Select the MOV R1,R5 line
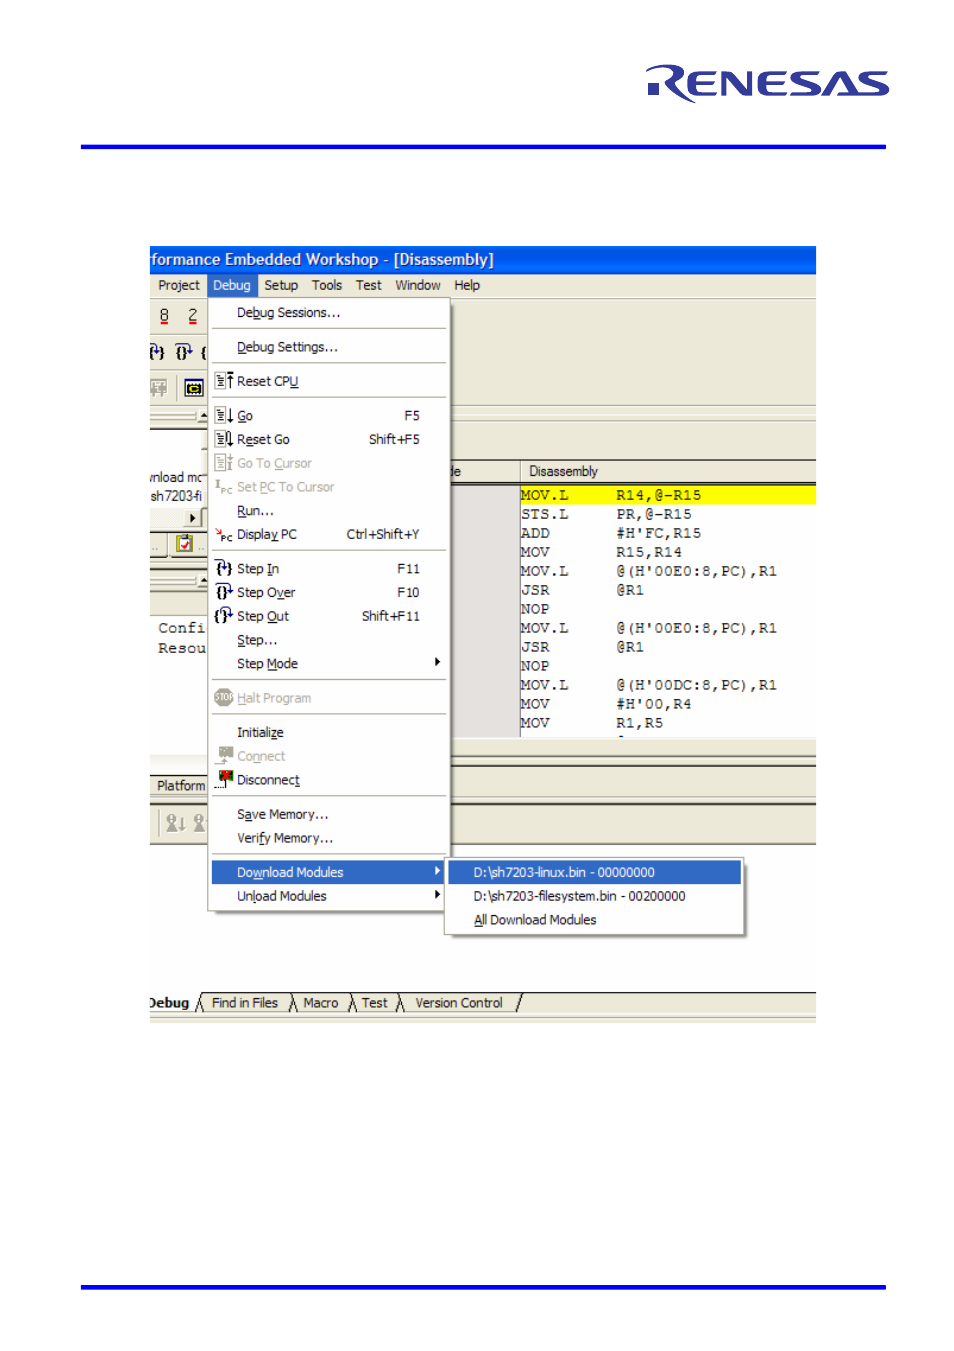The image size is (954, 1351). pyautogui.click(x=668, y=723)
